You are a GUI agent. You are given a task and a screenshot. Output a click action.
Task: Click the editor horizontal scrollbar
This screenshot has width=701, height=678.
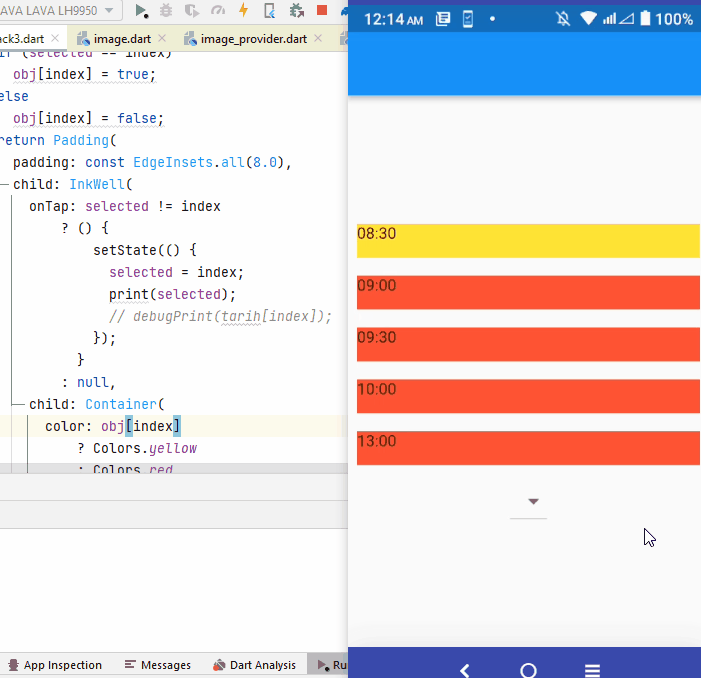[174, 468]
